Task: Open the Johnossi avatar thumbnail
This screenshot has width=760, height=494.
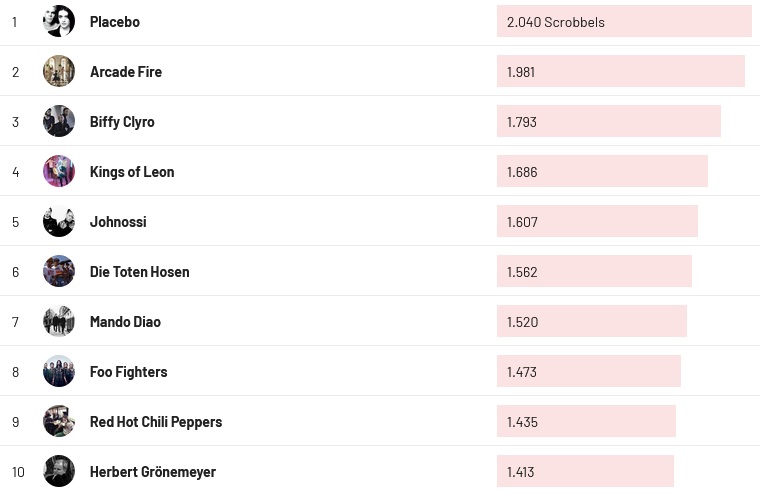Action: click(59, 221)
